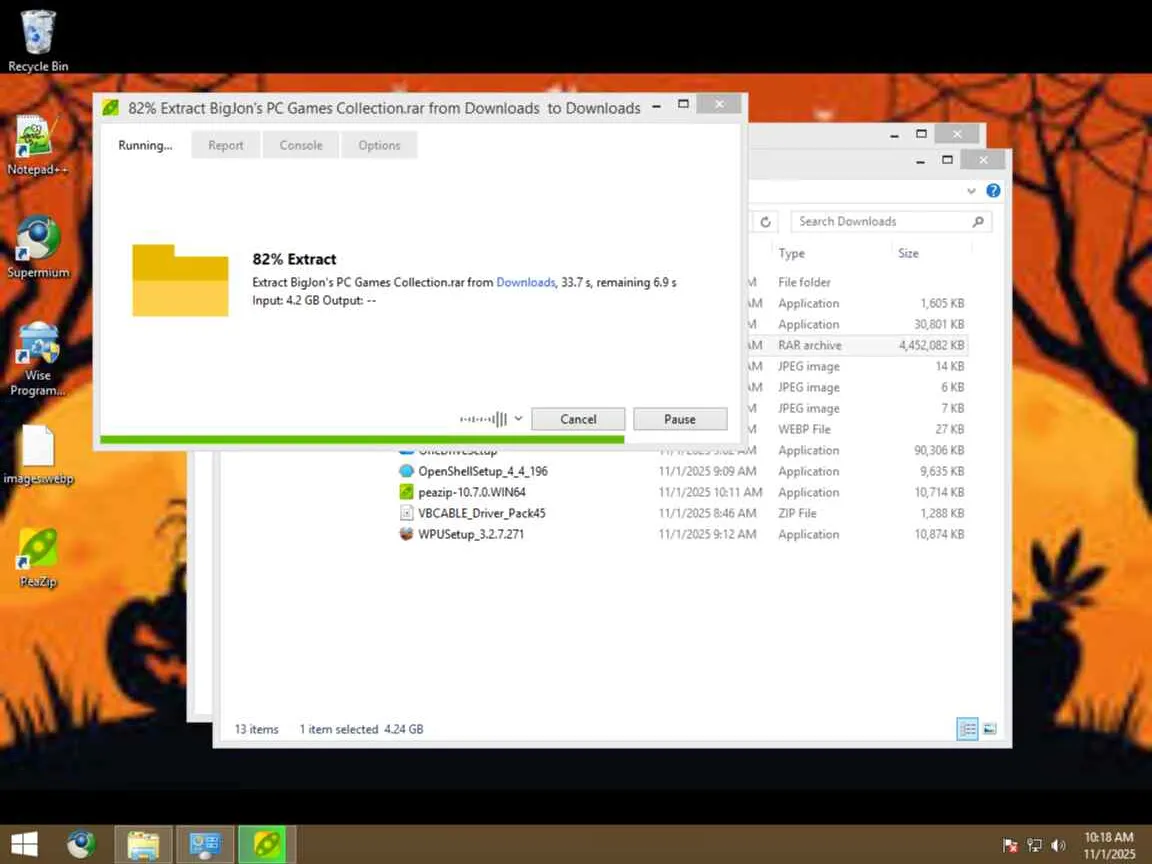Screen dimensions: 1152x864
Task: Select the RAR archive 4,452,082 KB row
Action: point(857,345)
